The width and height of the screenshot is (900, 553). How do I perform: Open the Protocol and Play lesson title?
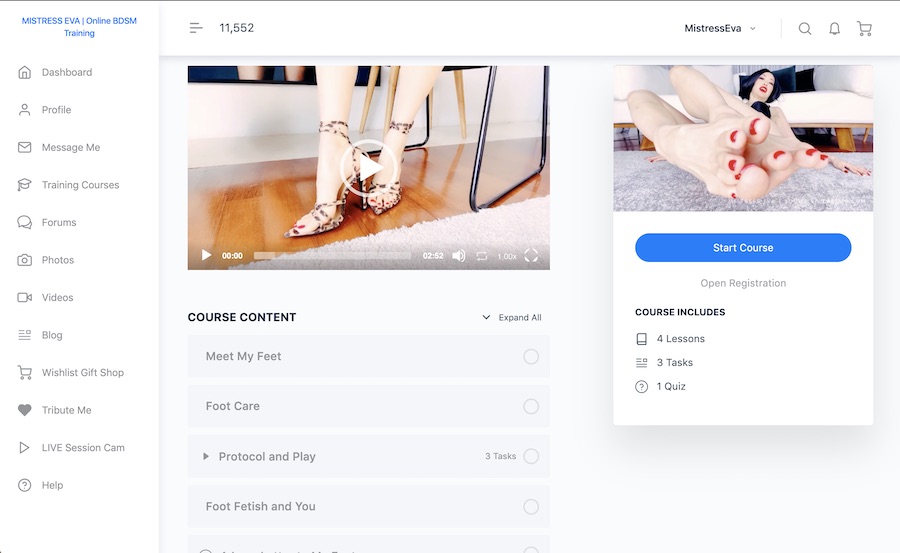[x=267, y=457]
